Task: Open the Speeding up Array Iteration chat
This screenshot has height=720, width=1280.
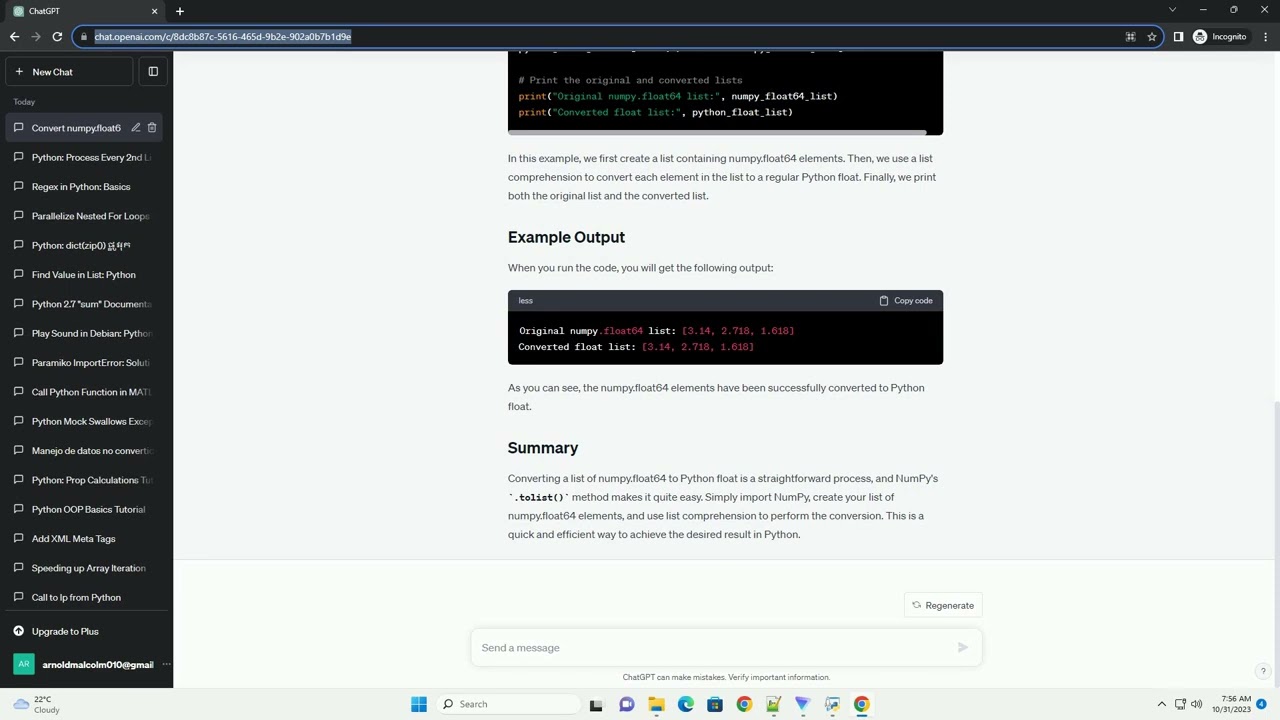Action: pos(86,568)
